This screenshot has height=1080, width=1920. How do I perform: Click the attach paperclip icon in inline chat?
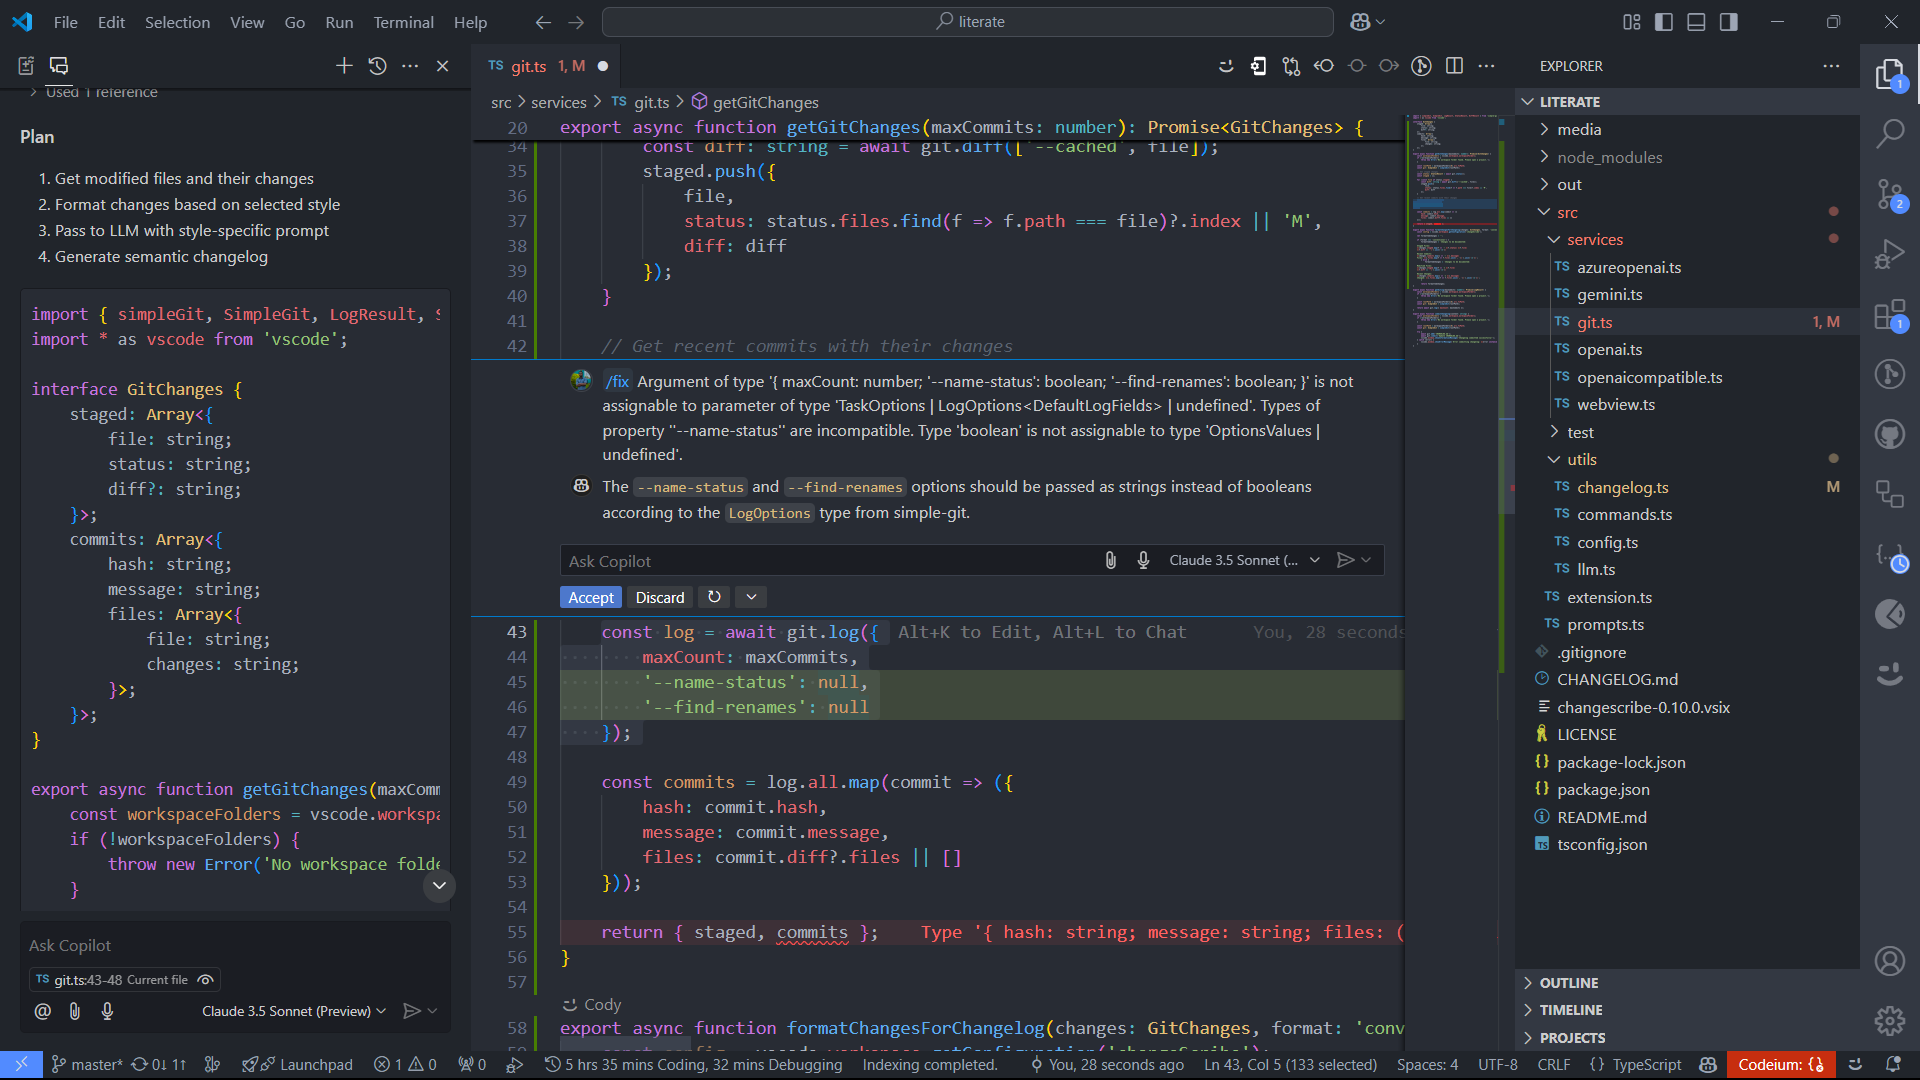click(1110, 561)
